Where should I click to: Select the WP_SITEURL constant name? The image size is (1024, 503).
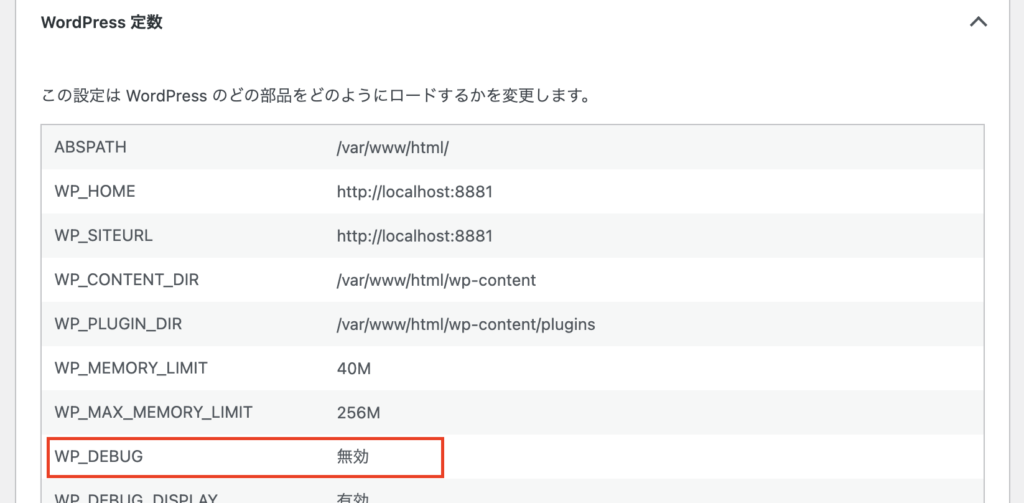(x=104, y=236)
